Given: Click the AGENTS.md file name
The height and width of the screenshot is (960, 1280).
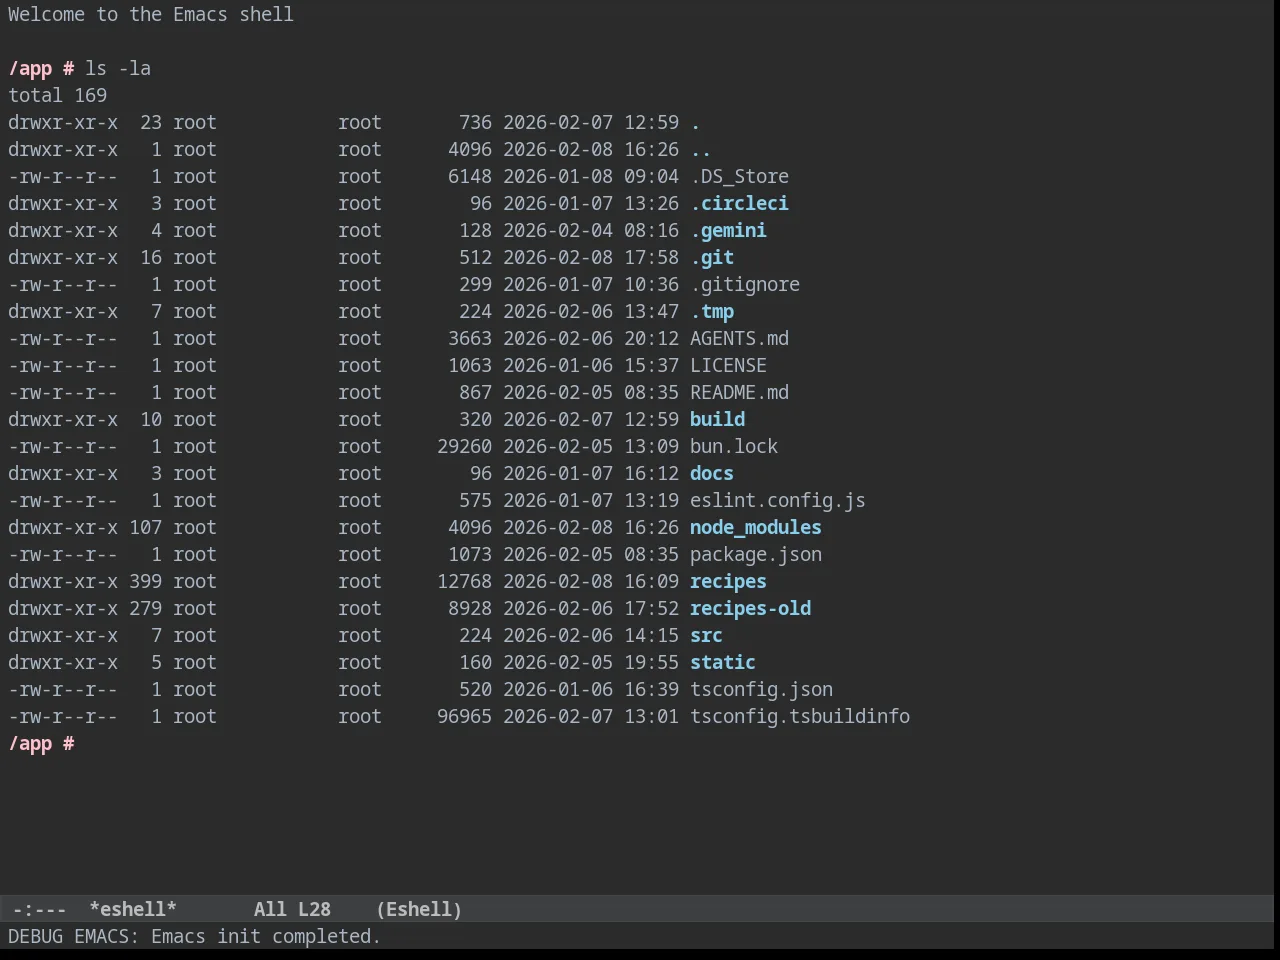Looking at the screenshot, I should click(x=739, y=338).
